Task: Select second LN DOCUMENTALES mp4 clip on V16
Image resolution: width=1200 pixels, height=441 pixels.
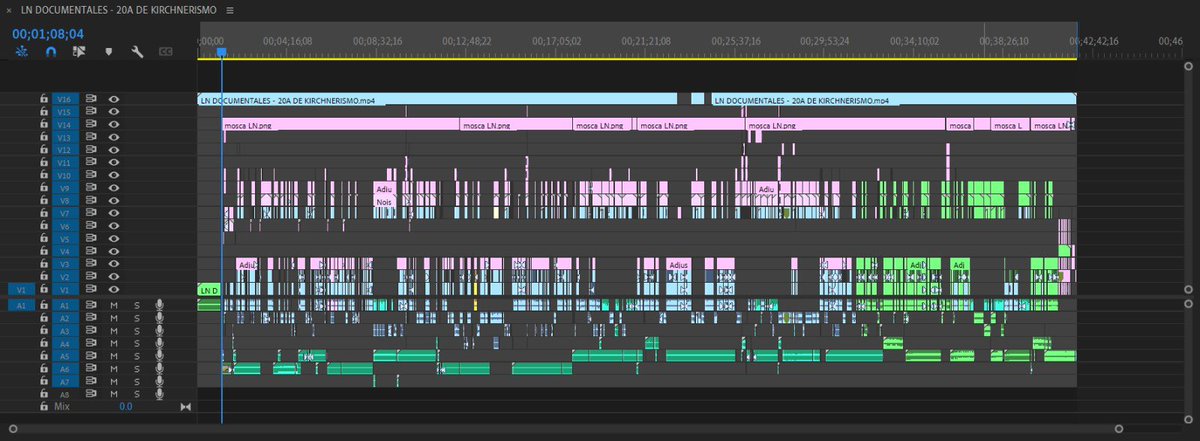Action: (894, 99)
